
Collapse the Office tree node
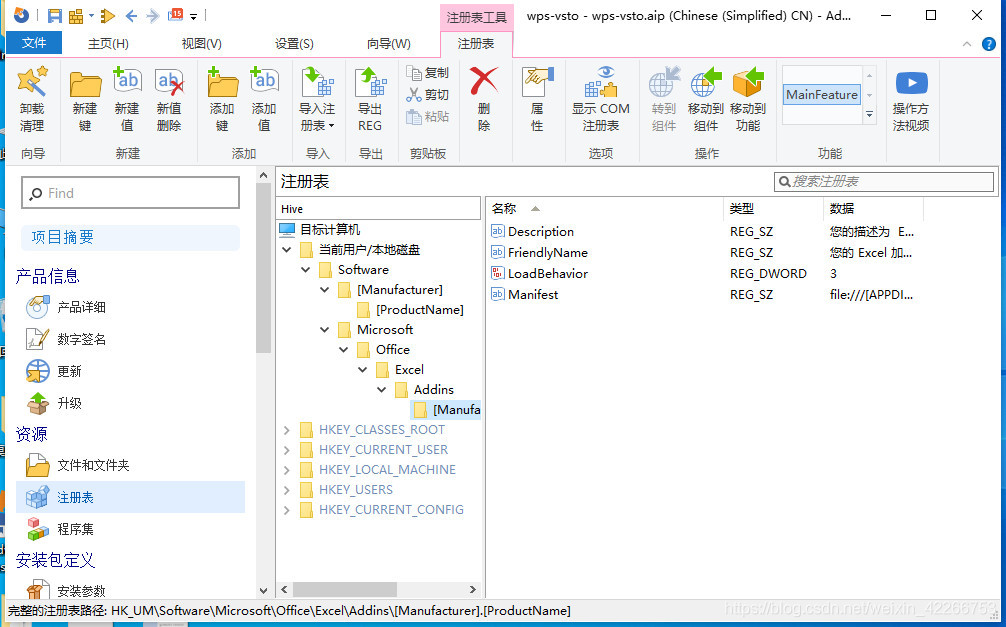tap(344, 350)
